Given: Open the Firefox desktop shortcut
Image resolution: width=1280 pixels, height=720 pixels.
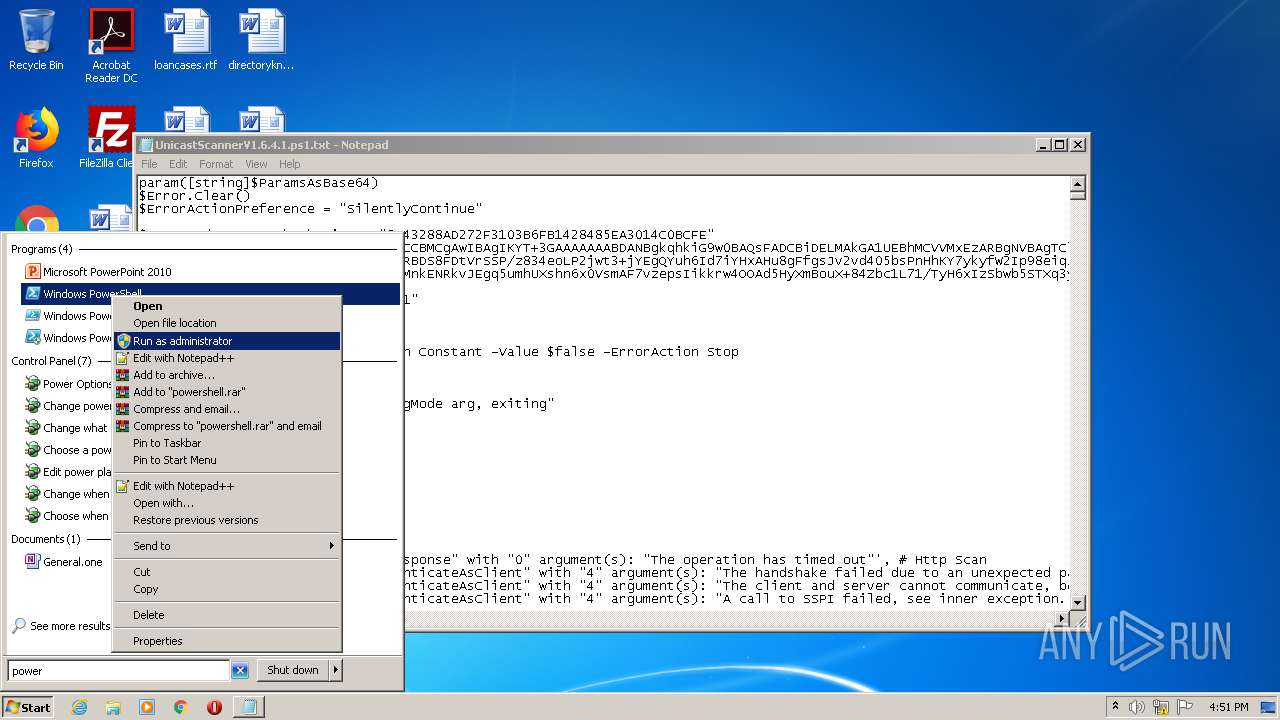Looking at the screenshot, I should (x=36, y=138).
